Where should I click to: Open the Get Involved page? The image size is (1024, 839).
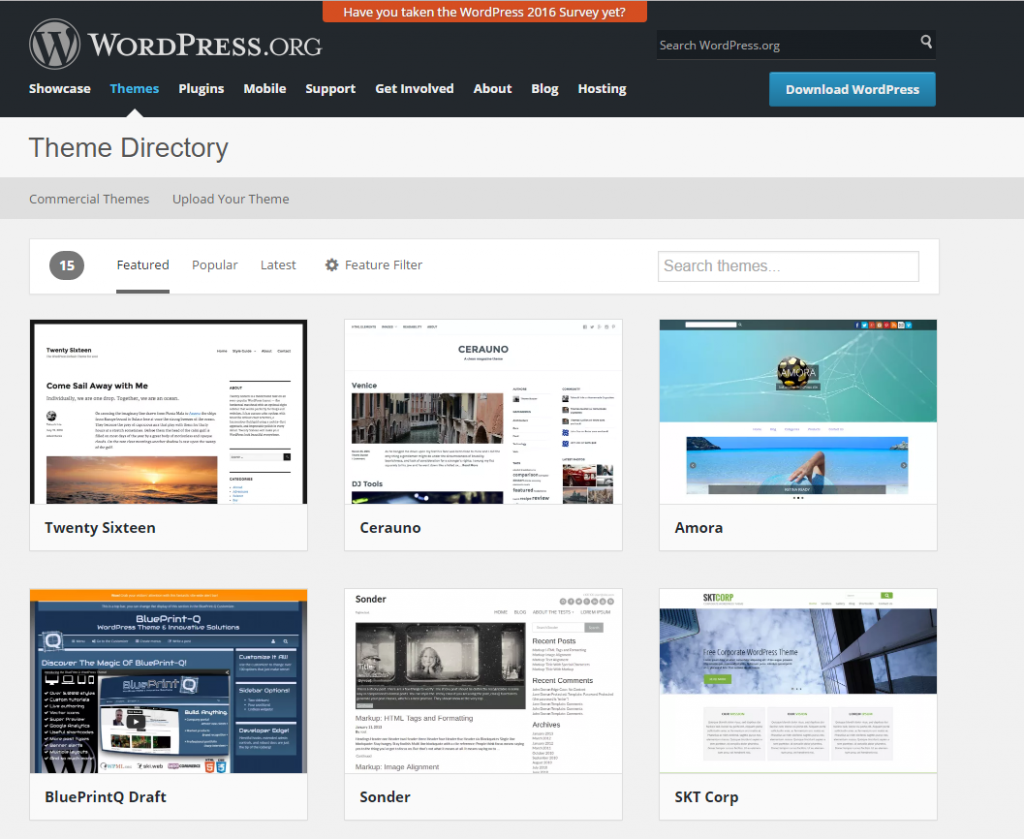click(x=414, y=89)
